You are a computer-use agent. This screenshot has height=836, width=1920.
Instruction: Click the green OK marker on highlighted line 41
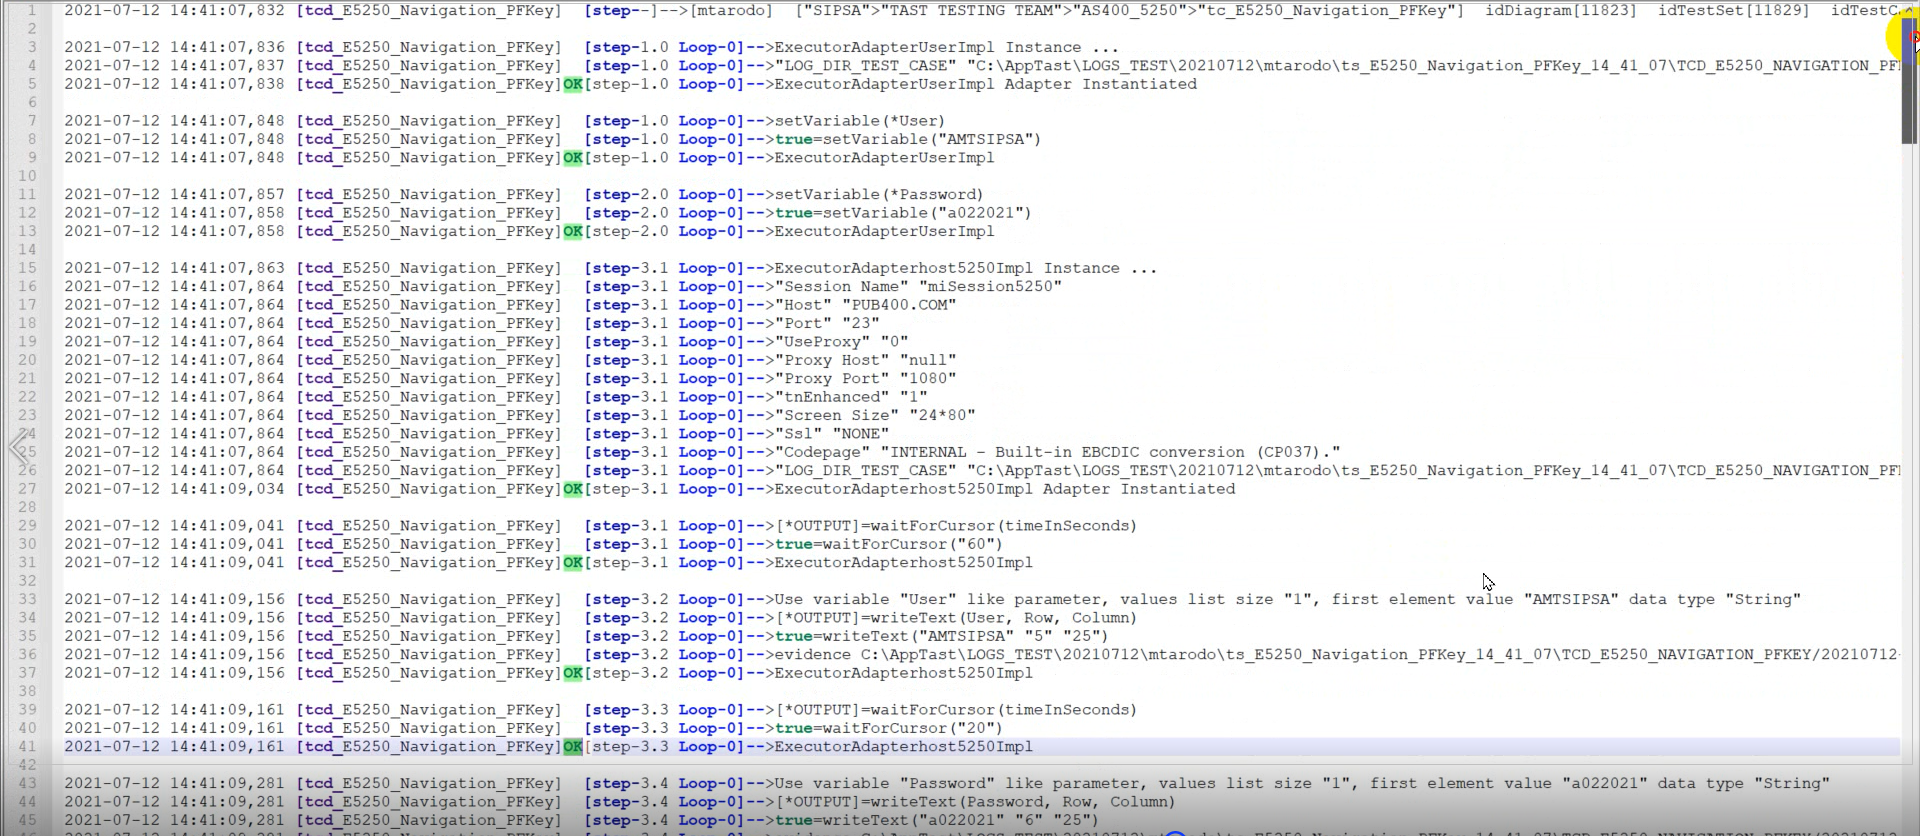click(572, 747)
